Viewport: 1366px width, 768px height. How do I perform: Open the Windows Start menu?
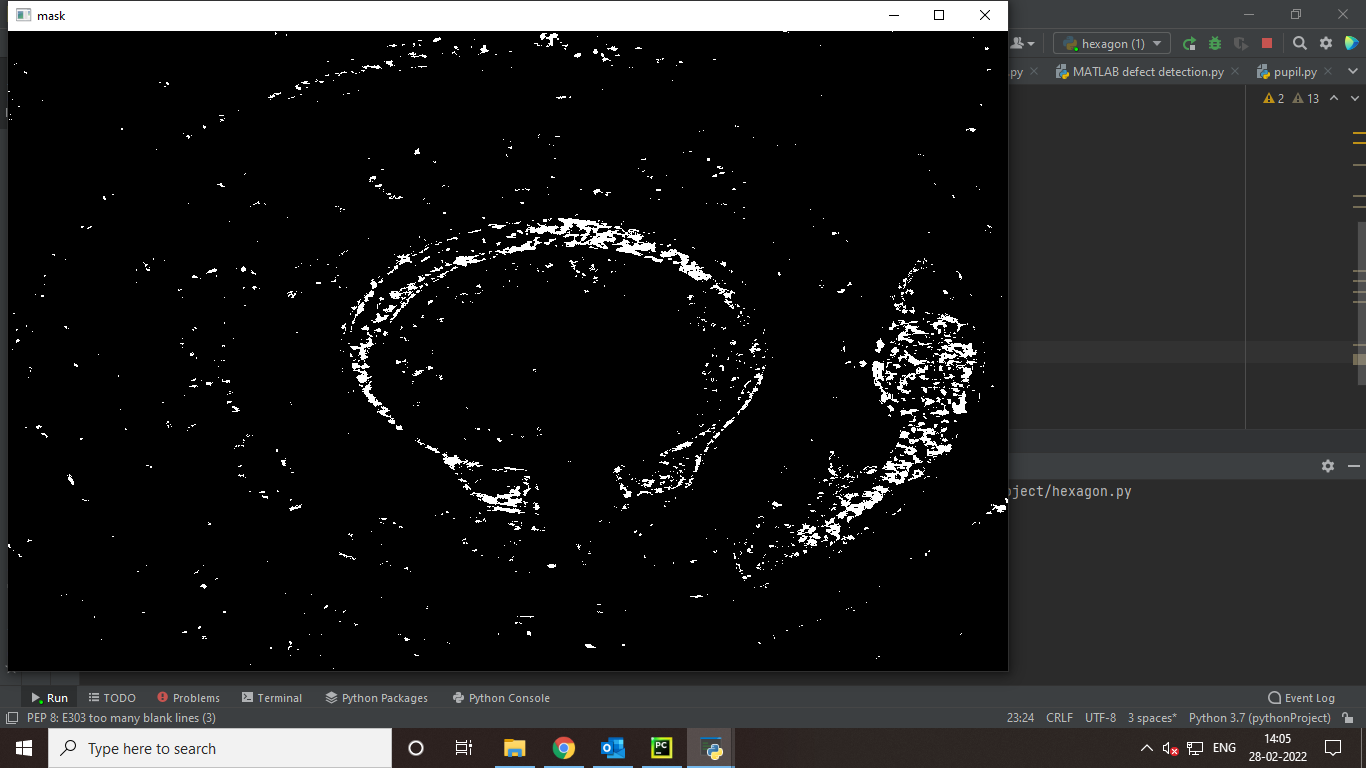point(24,748)
